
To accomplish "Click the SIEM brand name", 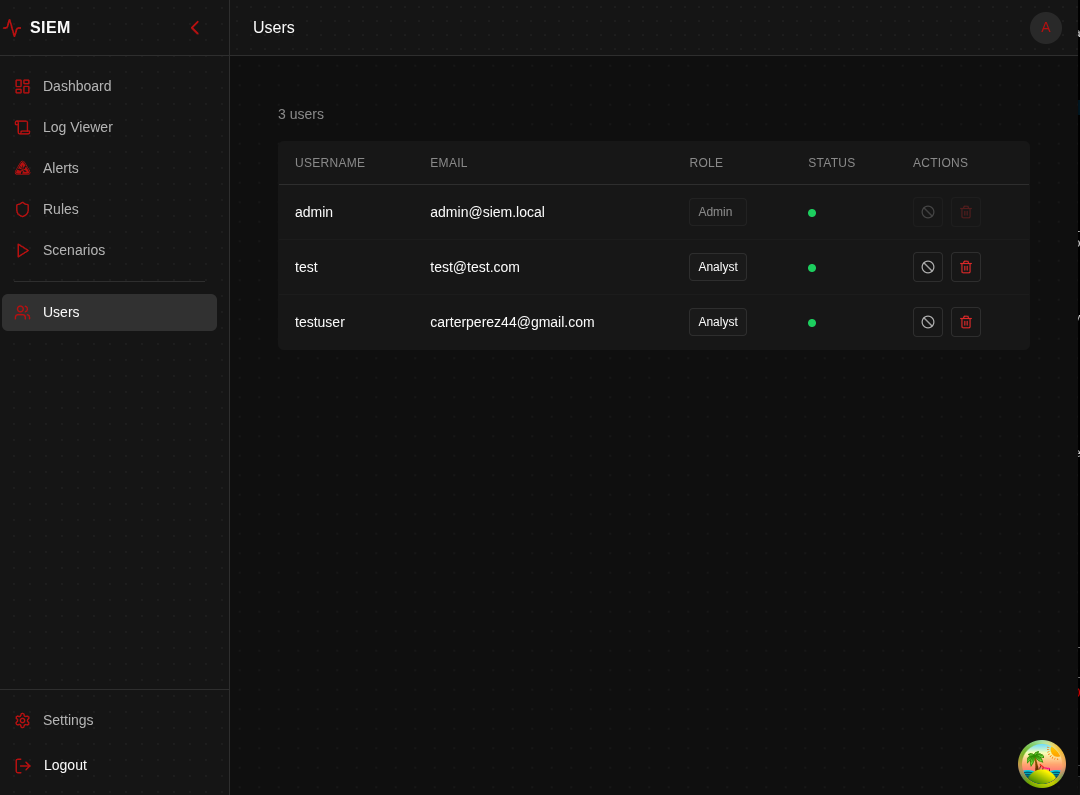I will coord(50,28).
